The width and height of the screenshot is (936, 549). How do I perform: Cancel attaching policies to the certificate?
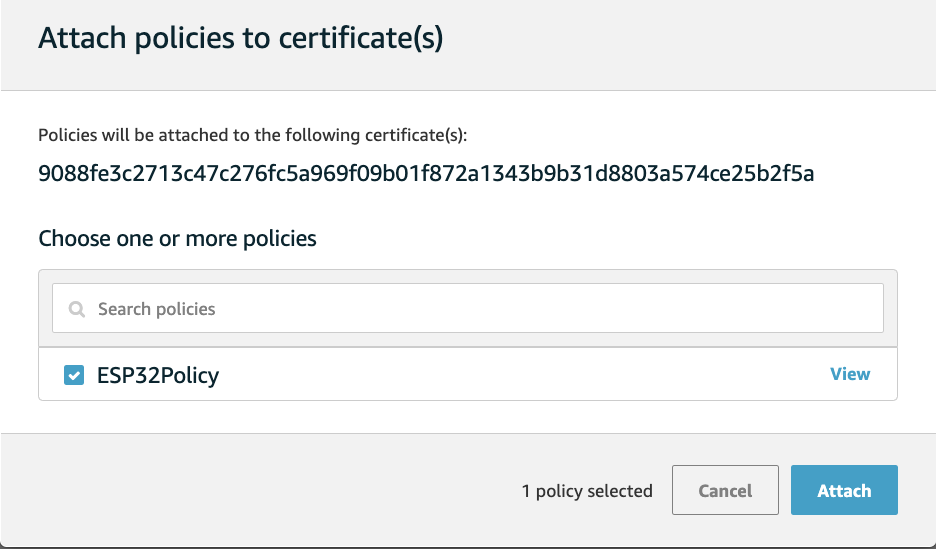(725, 490)
